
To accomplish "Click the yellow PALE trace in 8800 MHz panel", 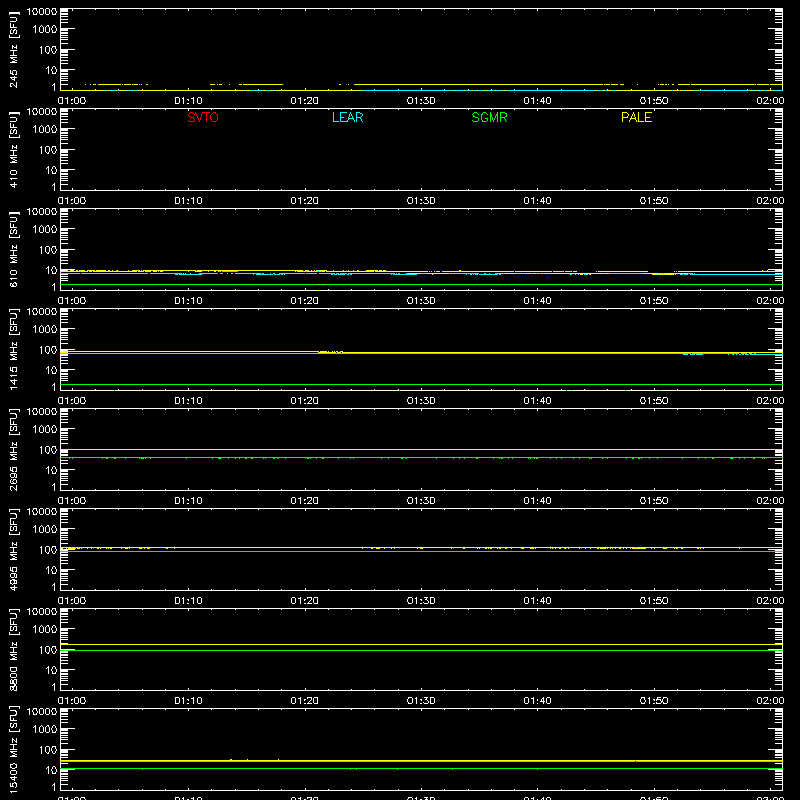I will [421, 644].
